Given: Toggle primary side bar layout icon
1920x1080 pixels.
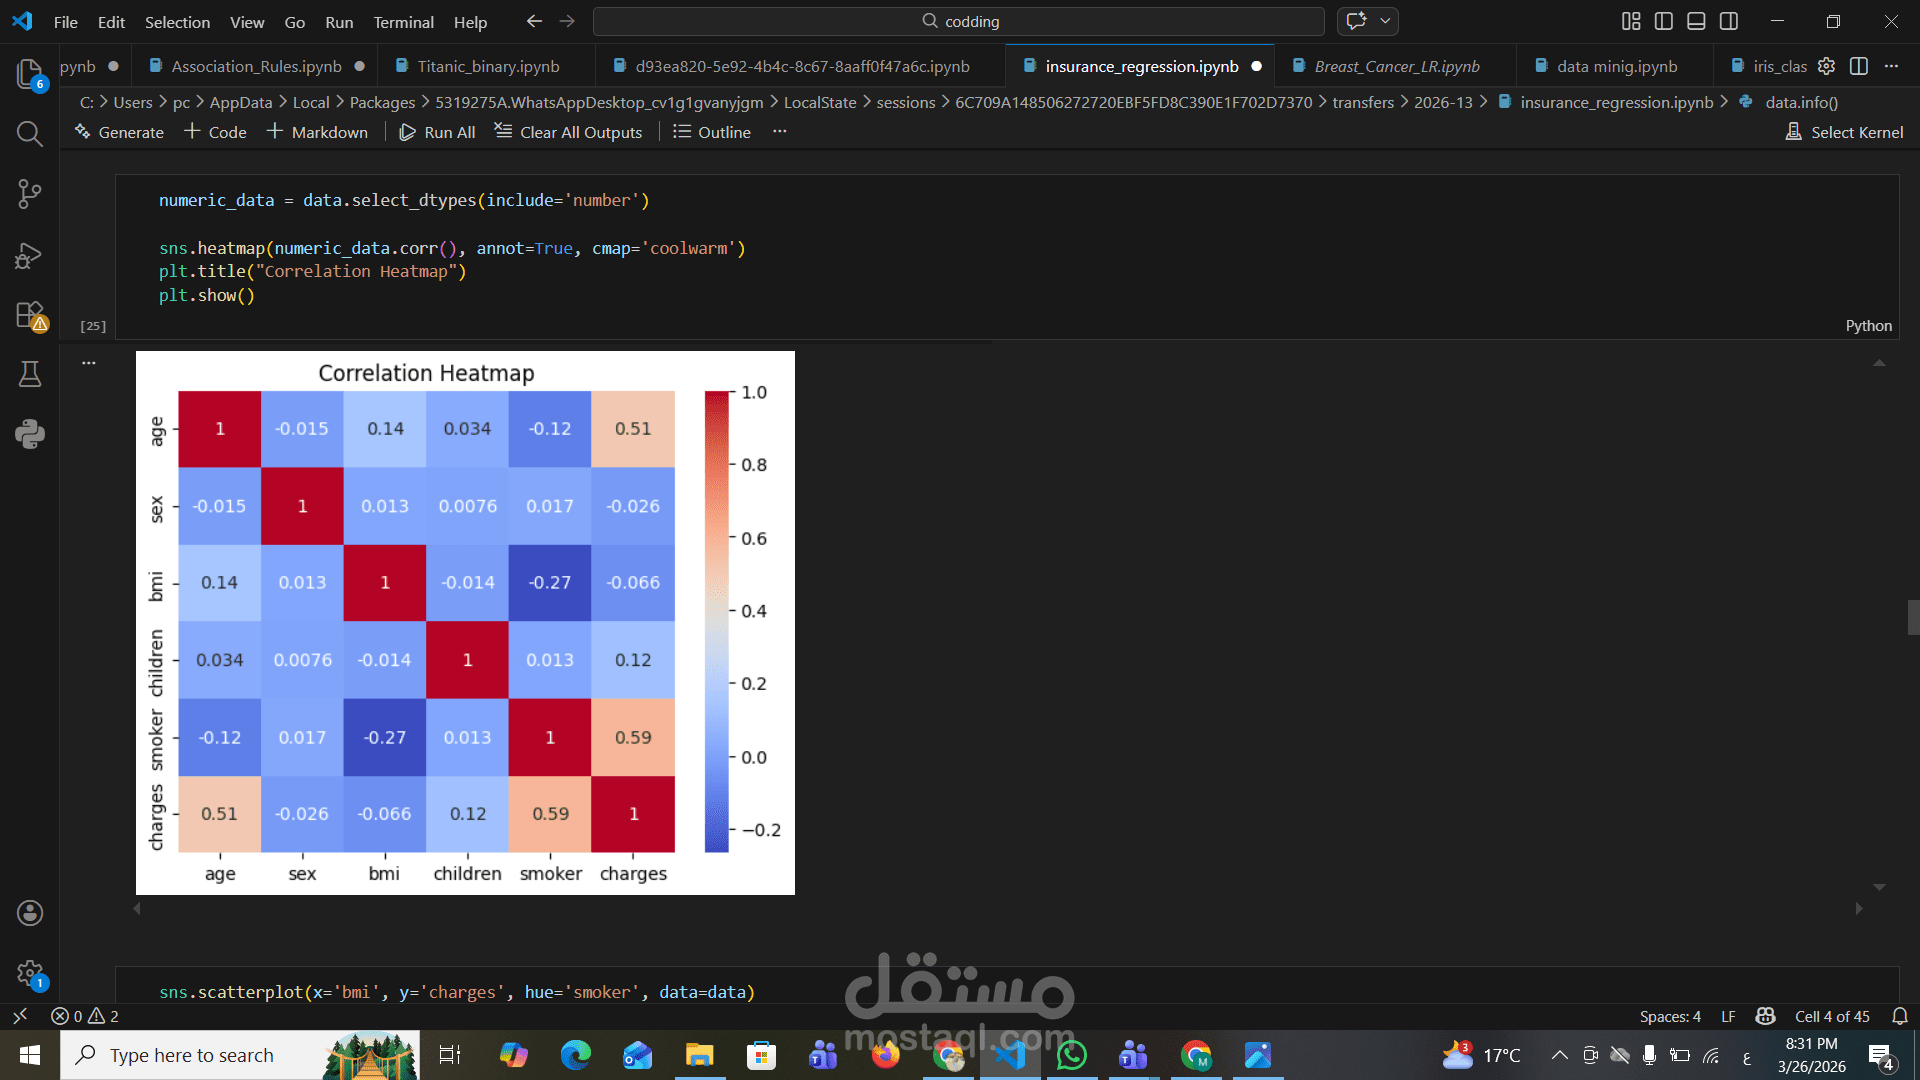Looking at the screenshot, I should click(x=1664, y=21).
